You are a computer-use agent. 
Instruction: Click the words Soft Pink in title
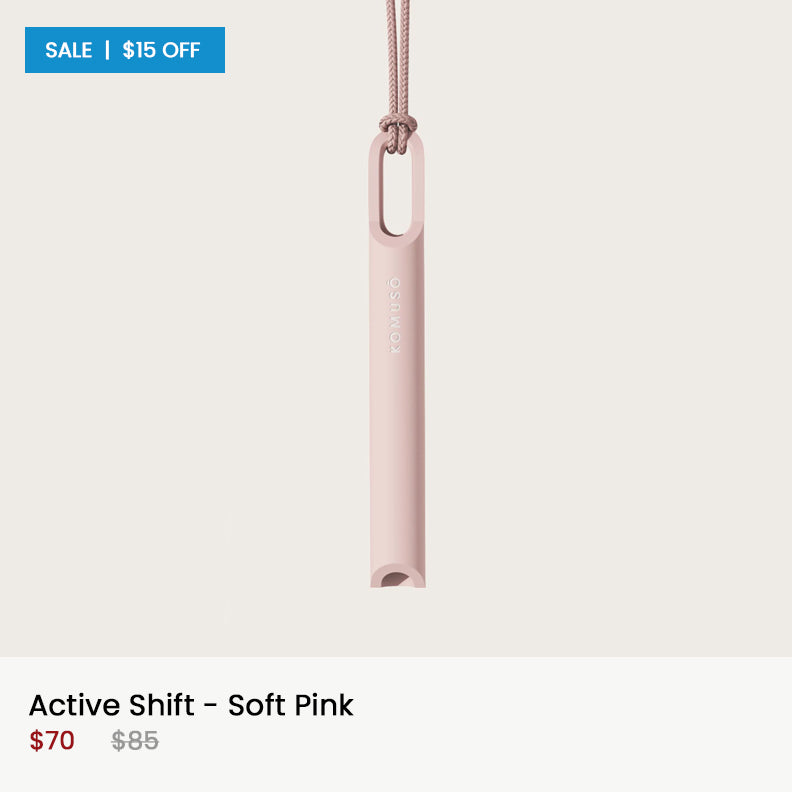pyautogui.click(x=290, y=705)
